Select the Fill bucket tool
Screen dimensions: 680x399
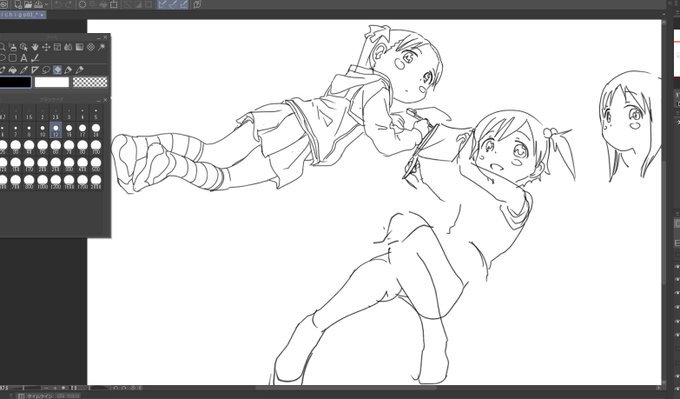tap(13, 69)
